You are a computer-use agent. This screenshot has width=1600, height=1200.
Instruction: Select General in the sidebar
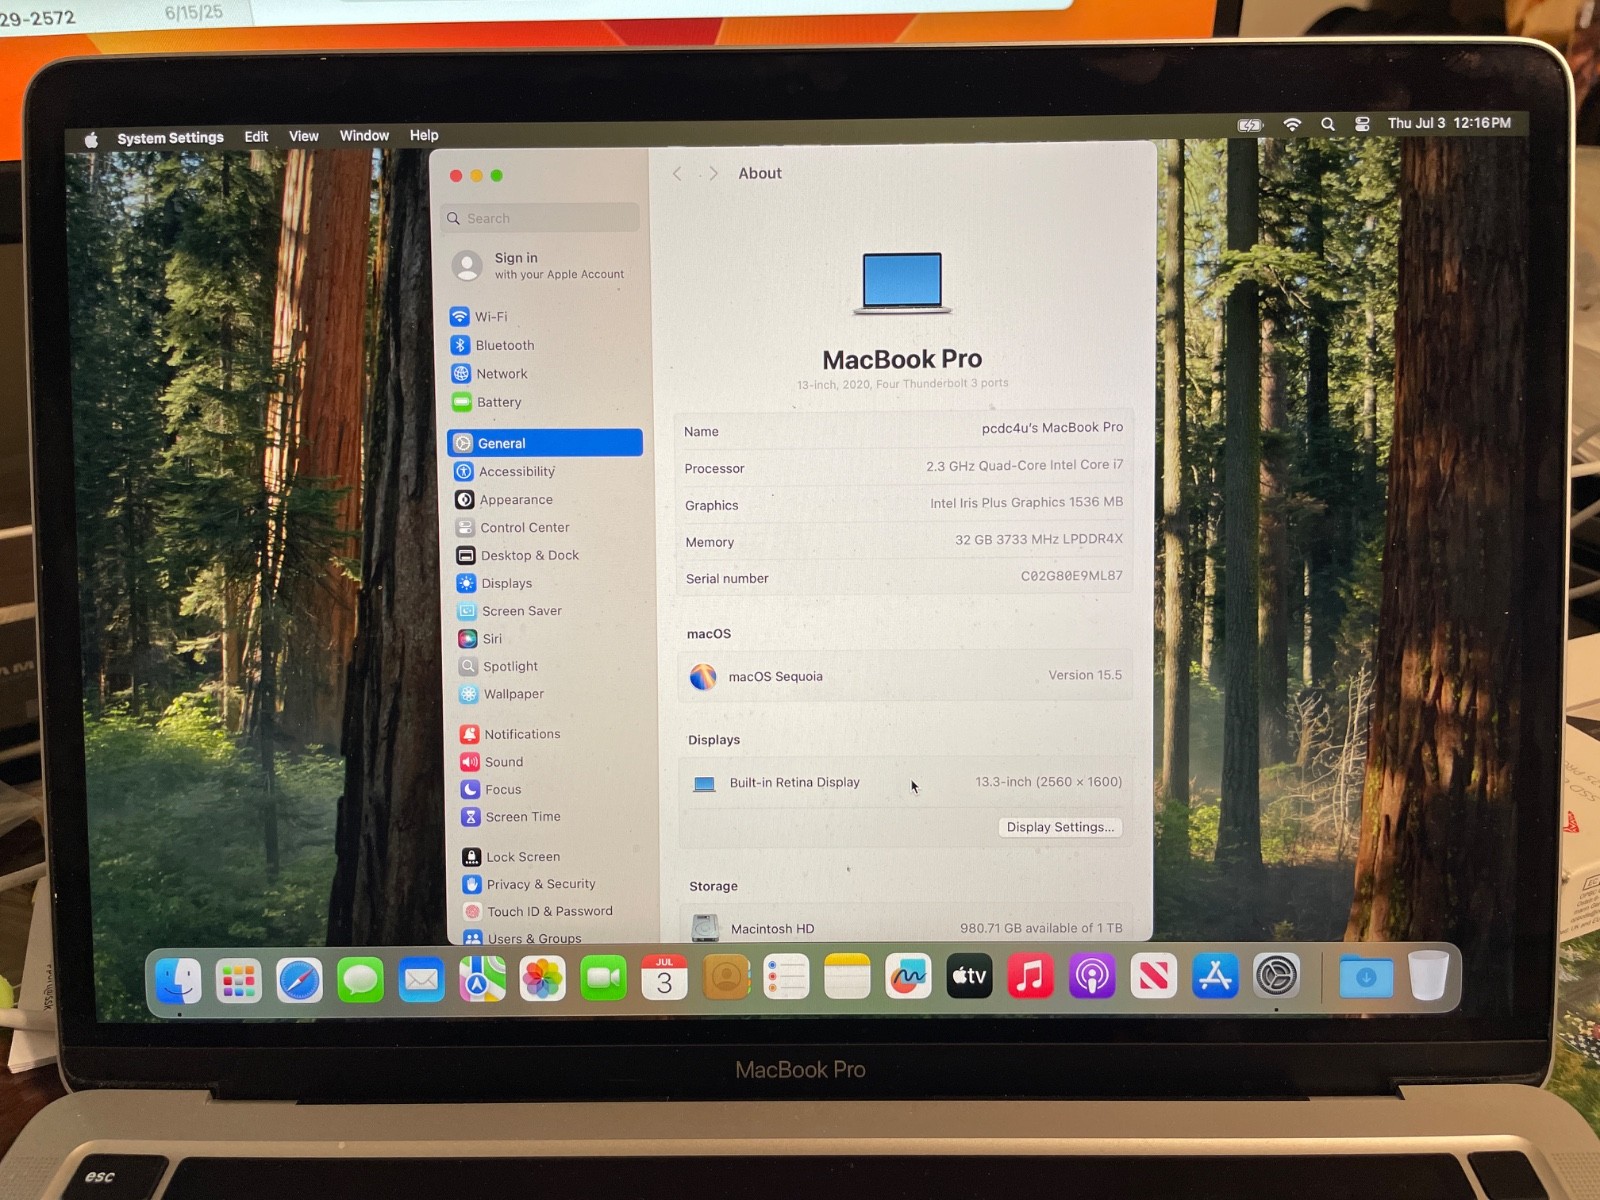click(545, 443)
